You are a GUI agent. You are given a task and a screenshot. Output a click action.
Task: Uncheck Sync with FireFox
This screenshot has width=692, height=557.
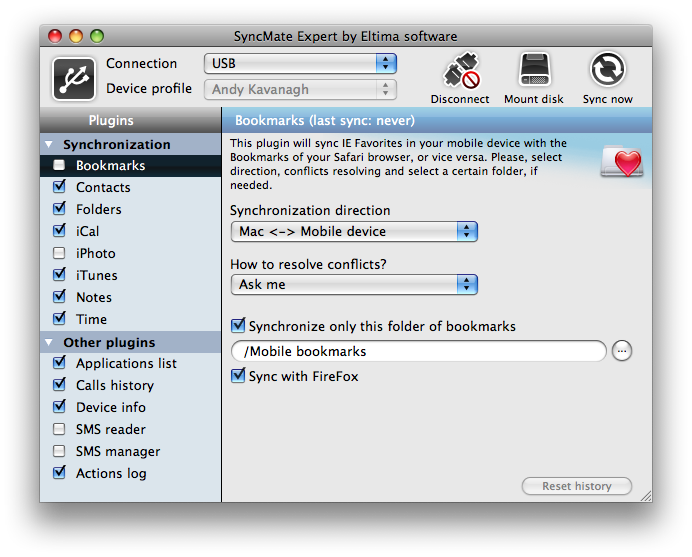pyautogui.click(x=238, y=376)
